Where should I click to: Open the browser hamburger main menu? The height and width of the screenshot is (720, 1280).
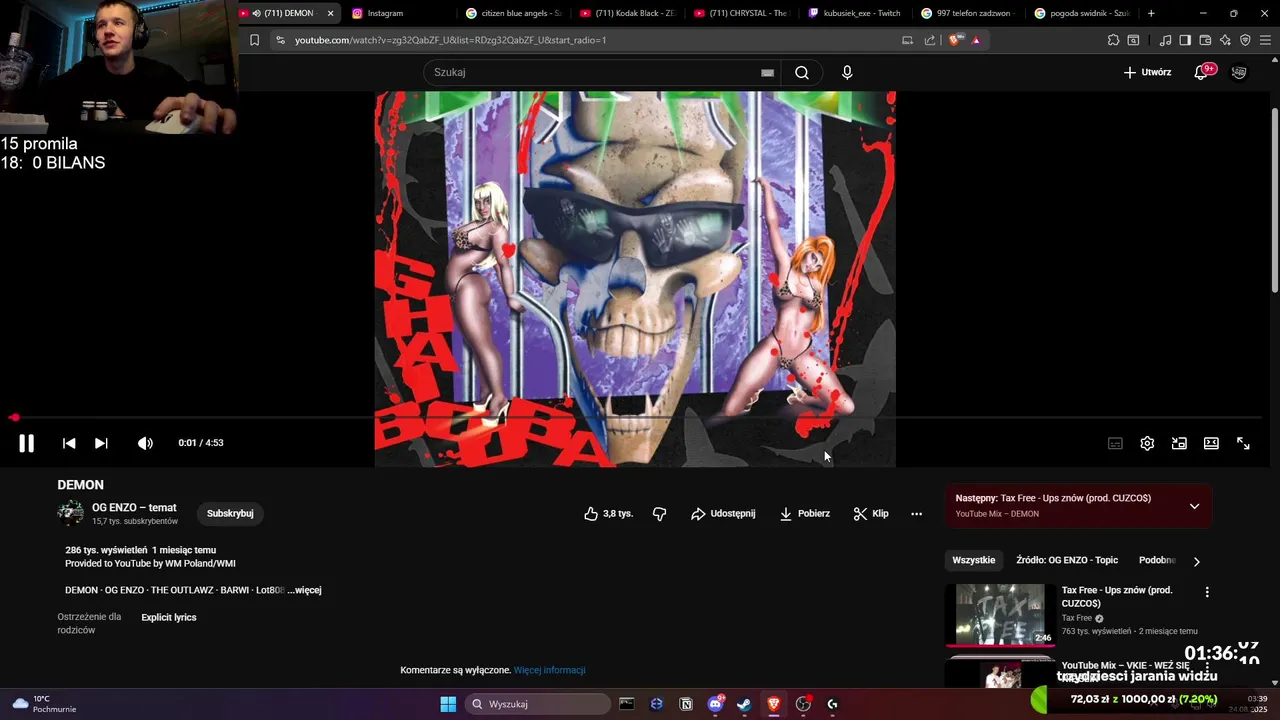pyautogui.click(x=1265, y=40)
